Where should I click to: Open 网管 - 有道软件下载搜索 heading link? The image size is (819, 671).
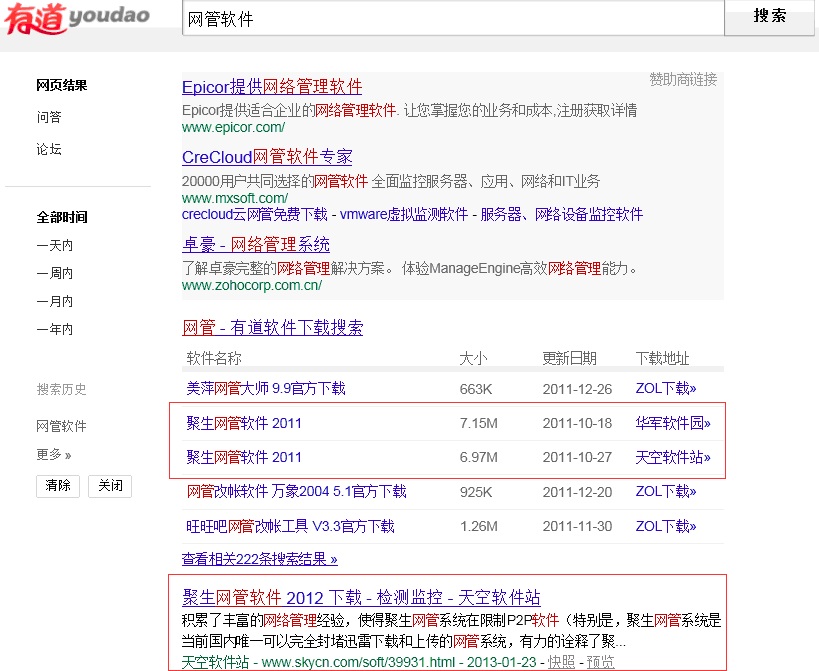click(x=273, y=327)
